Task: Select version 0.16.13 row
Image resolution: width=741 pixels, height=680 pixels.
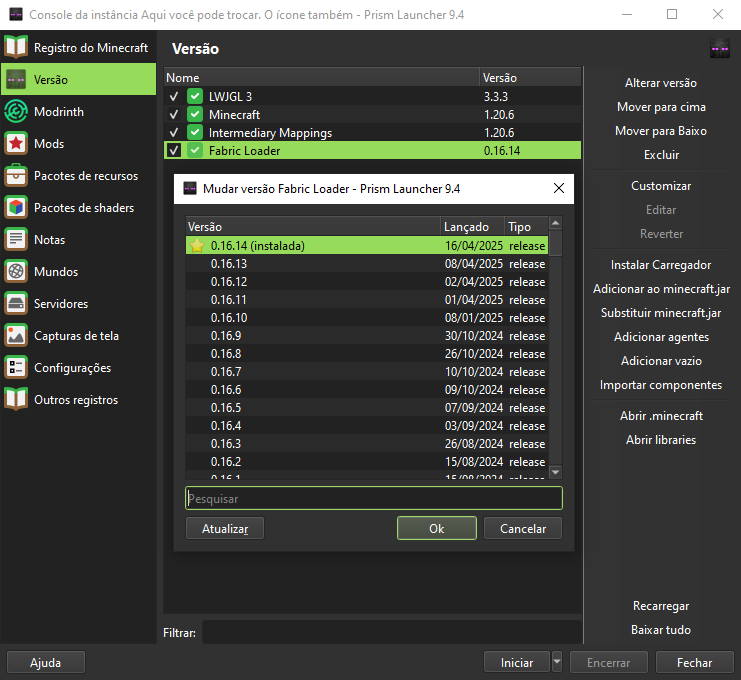Action: pyautogui.click(x=367, y=264)
